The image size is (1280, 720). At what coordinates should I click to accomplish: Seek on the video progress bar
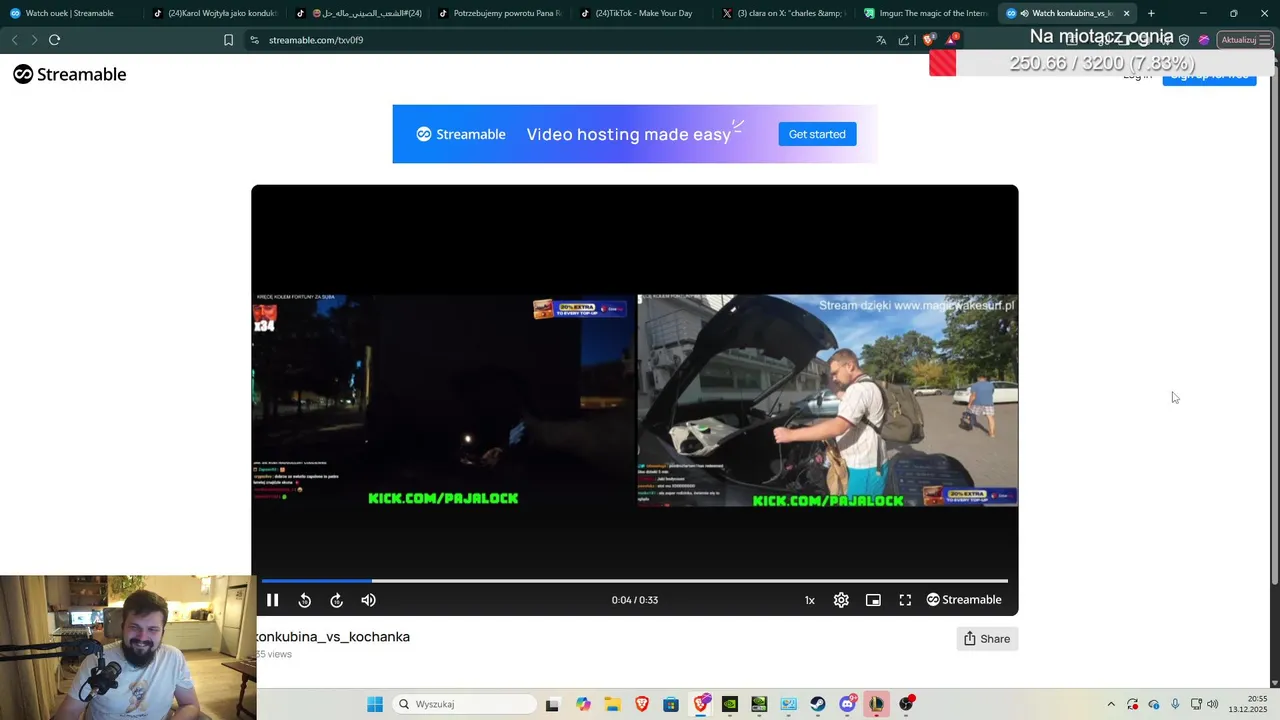634,580
